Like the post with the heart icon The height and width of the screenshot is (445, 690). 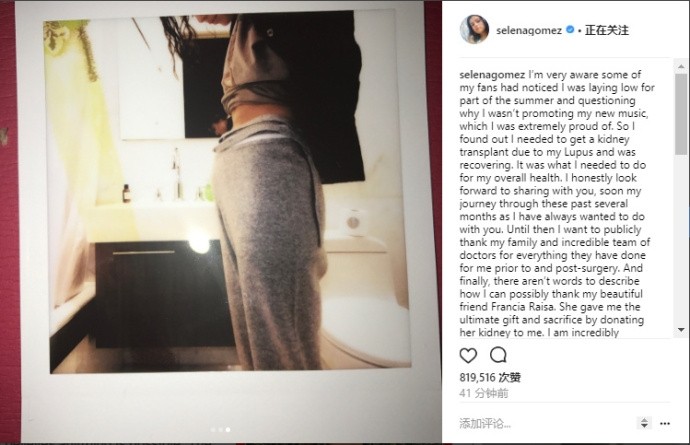468,355
